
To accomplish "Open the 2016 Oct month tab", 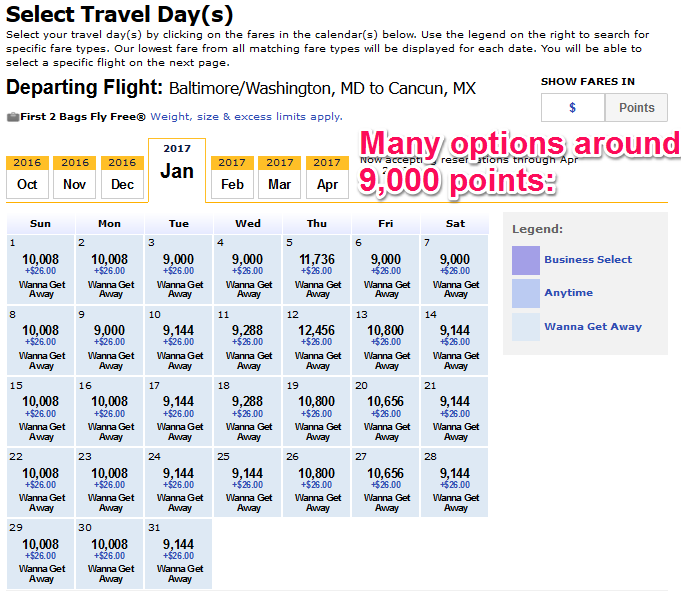I will point(27,177).
